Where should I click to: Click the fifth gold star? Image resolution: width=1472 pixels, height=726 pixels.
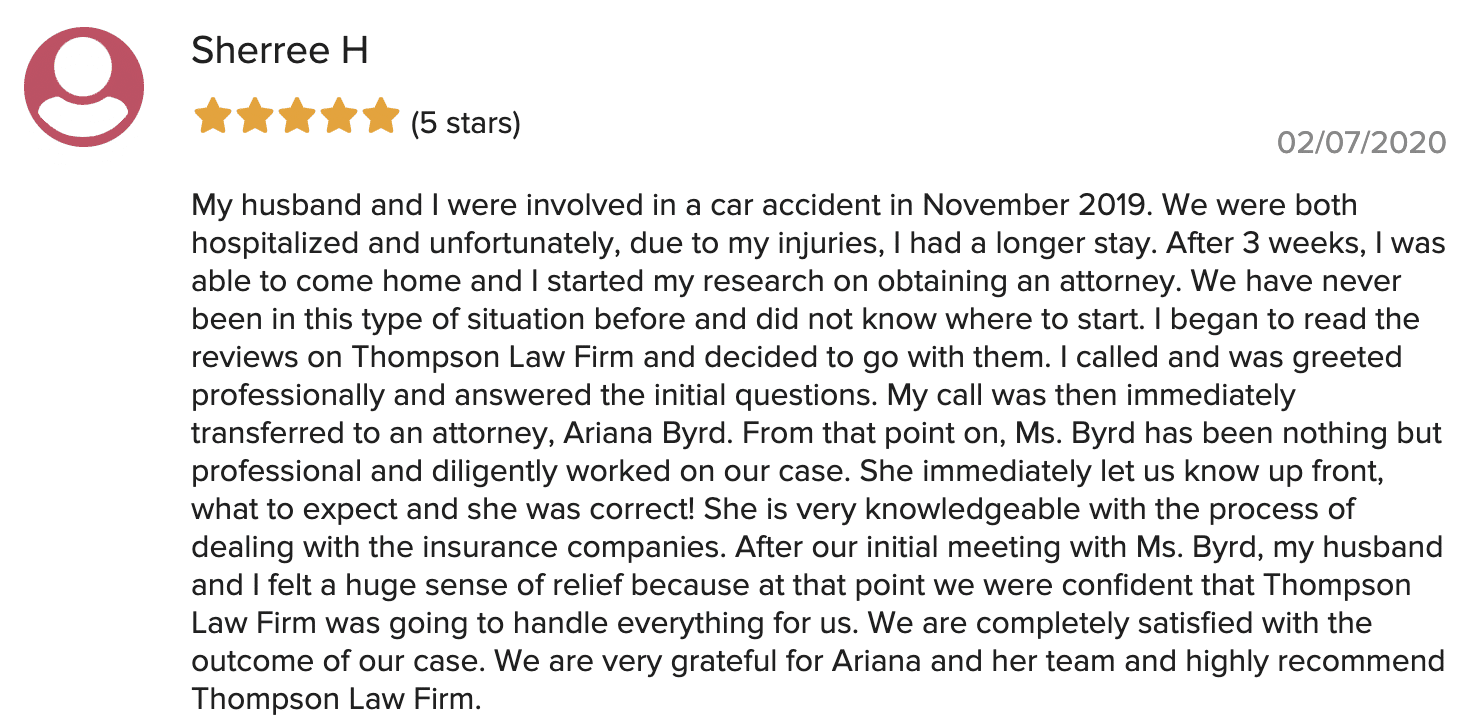tap(381, 116)
